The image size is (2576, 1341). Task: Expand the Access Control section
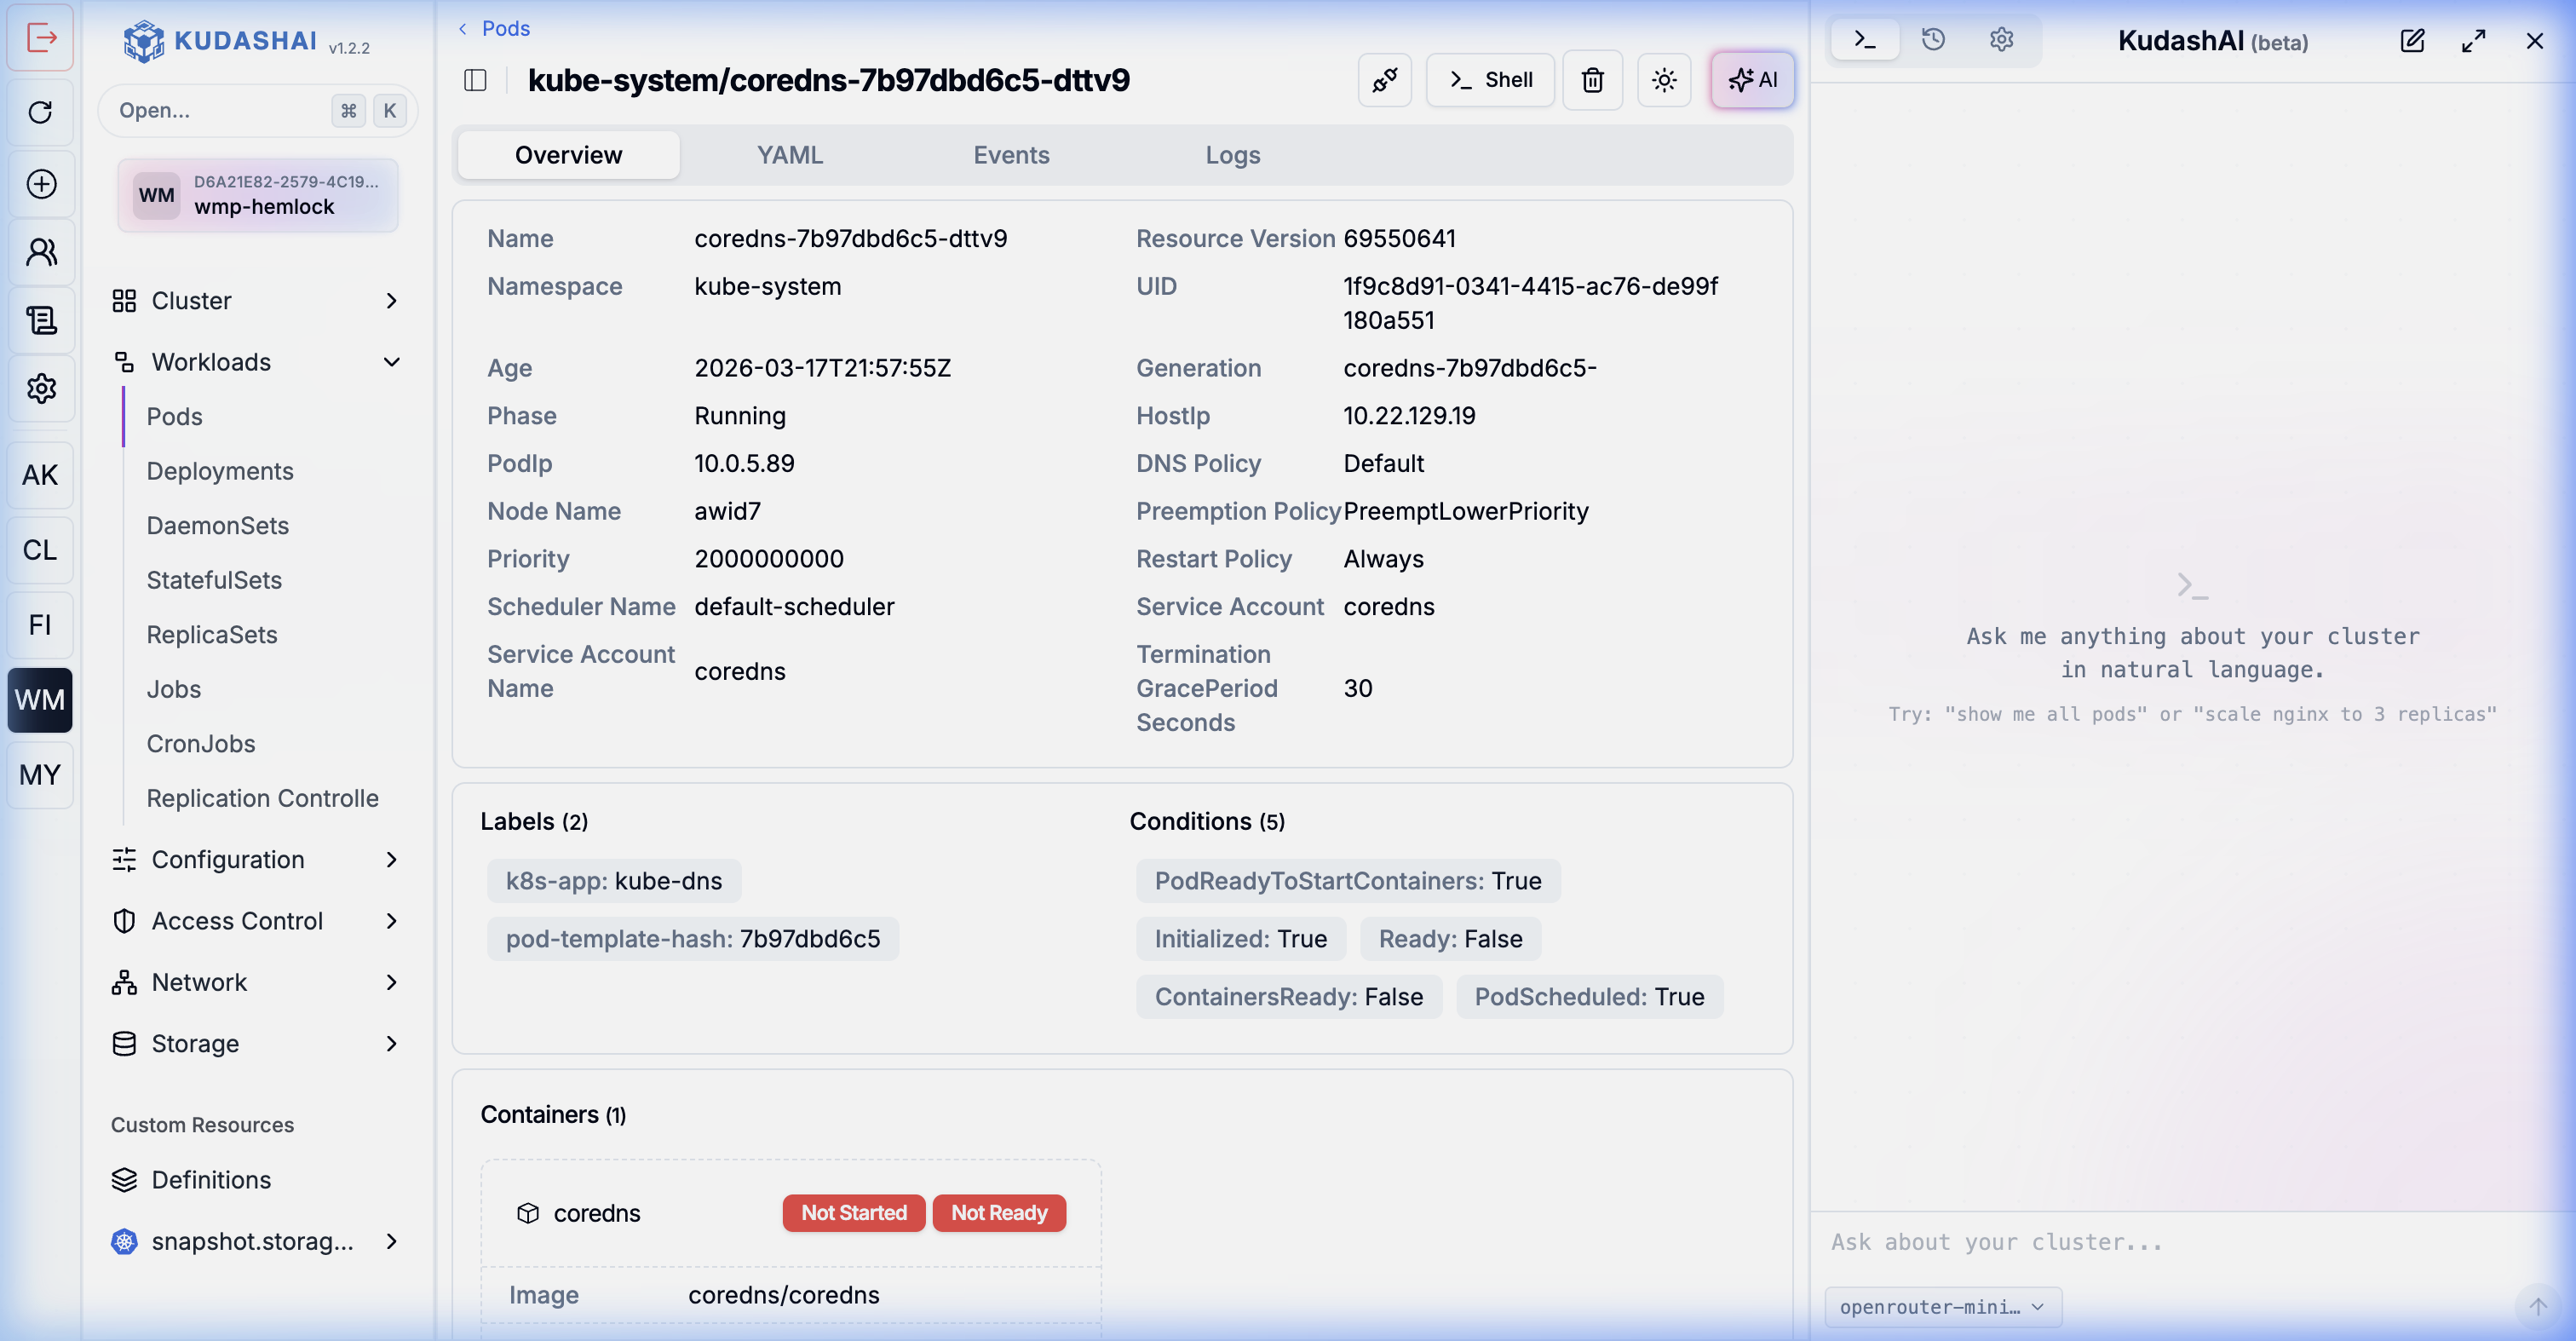coord(257,921)
